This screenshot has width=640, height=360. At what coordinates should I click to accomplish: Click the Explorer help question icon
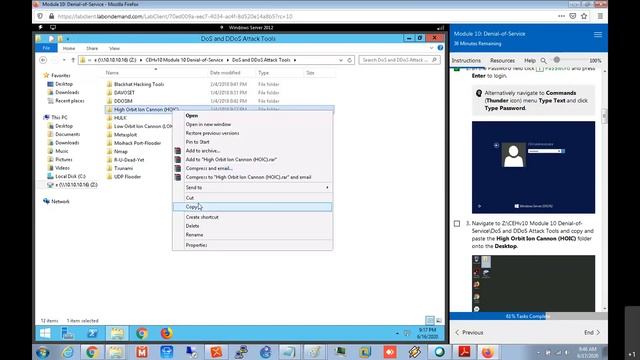[440, 48]
